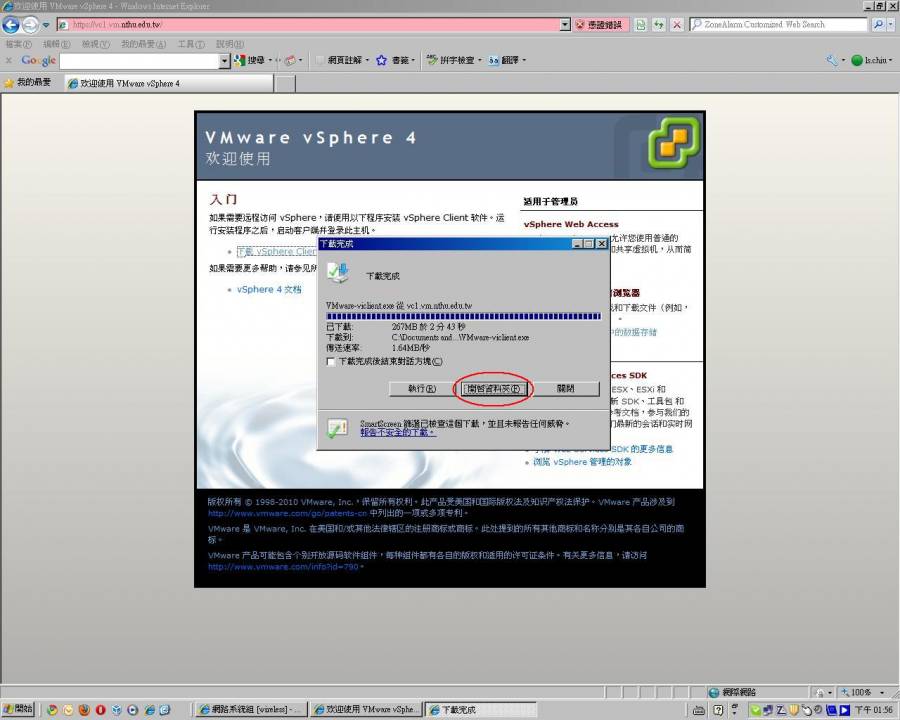Click the Refresh page icon

tap(659, 25)
